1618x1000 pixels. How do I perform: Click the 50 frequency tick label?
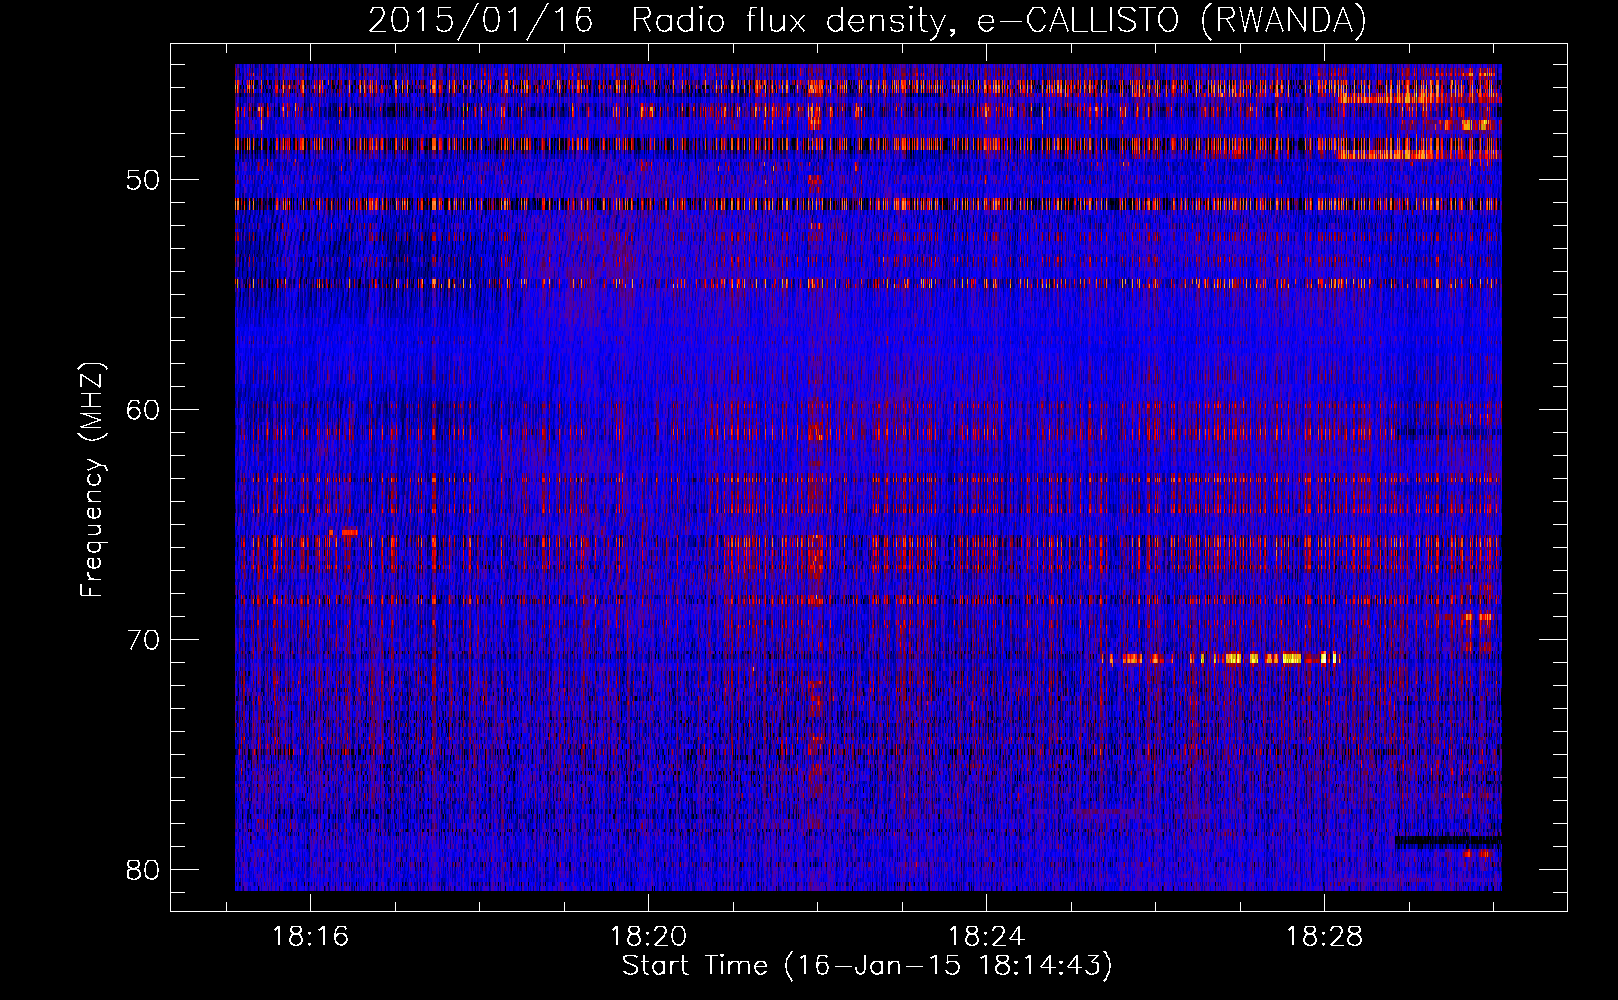click(142, 181)
